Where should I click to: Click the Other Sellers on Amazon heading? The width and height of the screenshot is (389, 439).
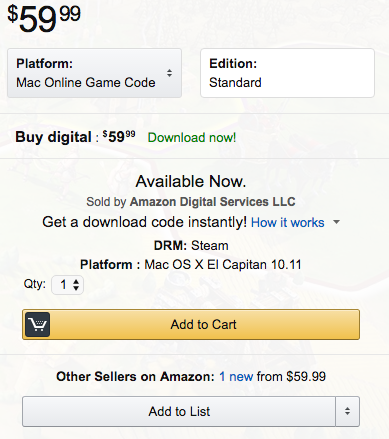[135, 376]
